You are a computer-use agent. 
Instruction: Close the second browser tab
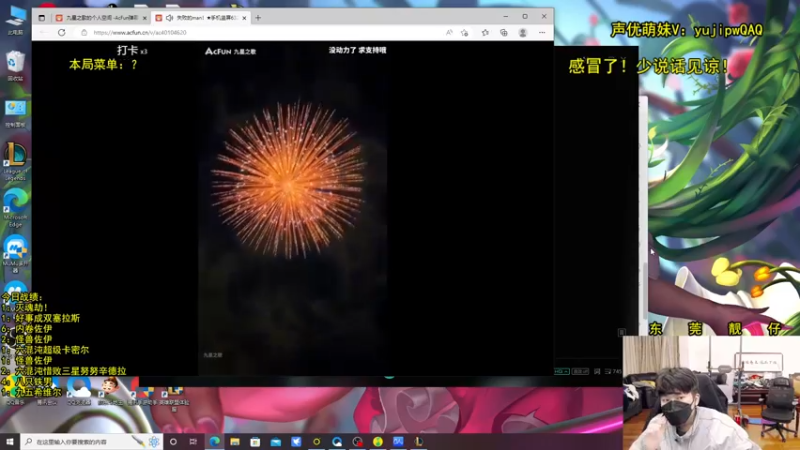pyautogui.click(x=244, y=18)
